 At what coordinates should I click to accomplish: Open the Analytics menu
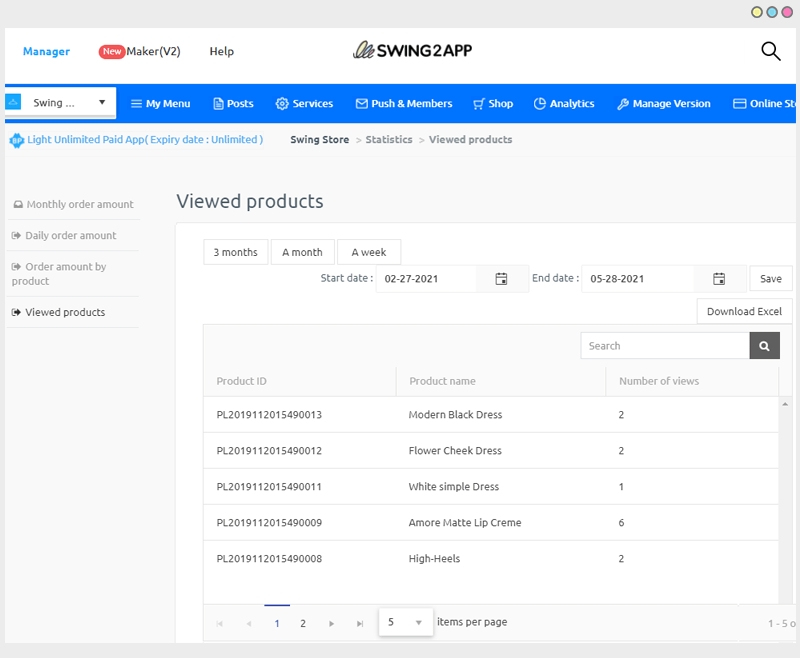pos(564,104)
